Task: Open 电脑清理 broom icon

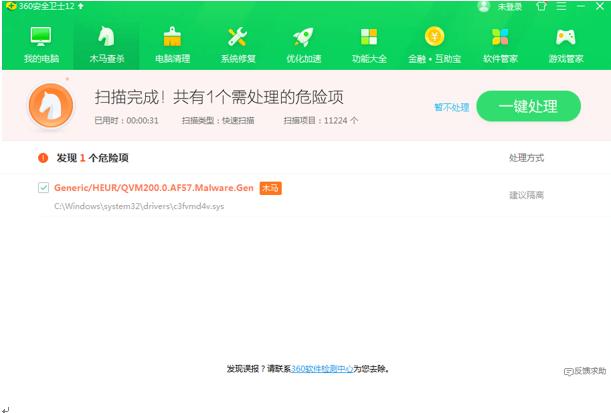Action: click(x=172, y=37)
